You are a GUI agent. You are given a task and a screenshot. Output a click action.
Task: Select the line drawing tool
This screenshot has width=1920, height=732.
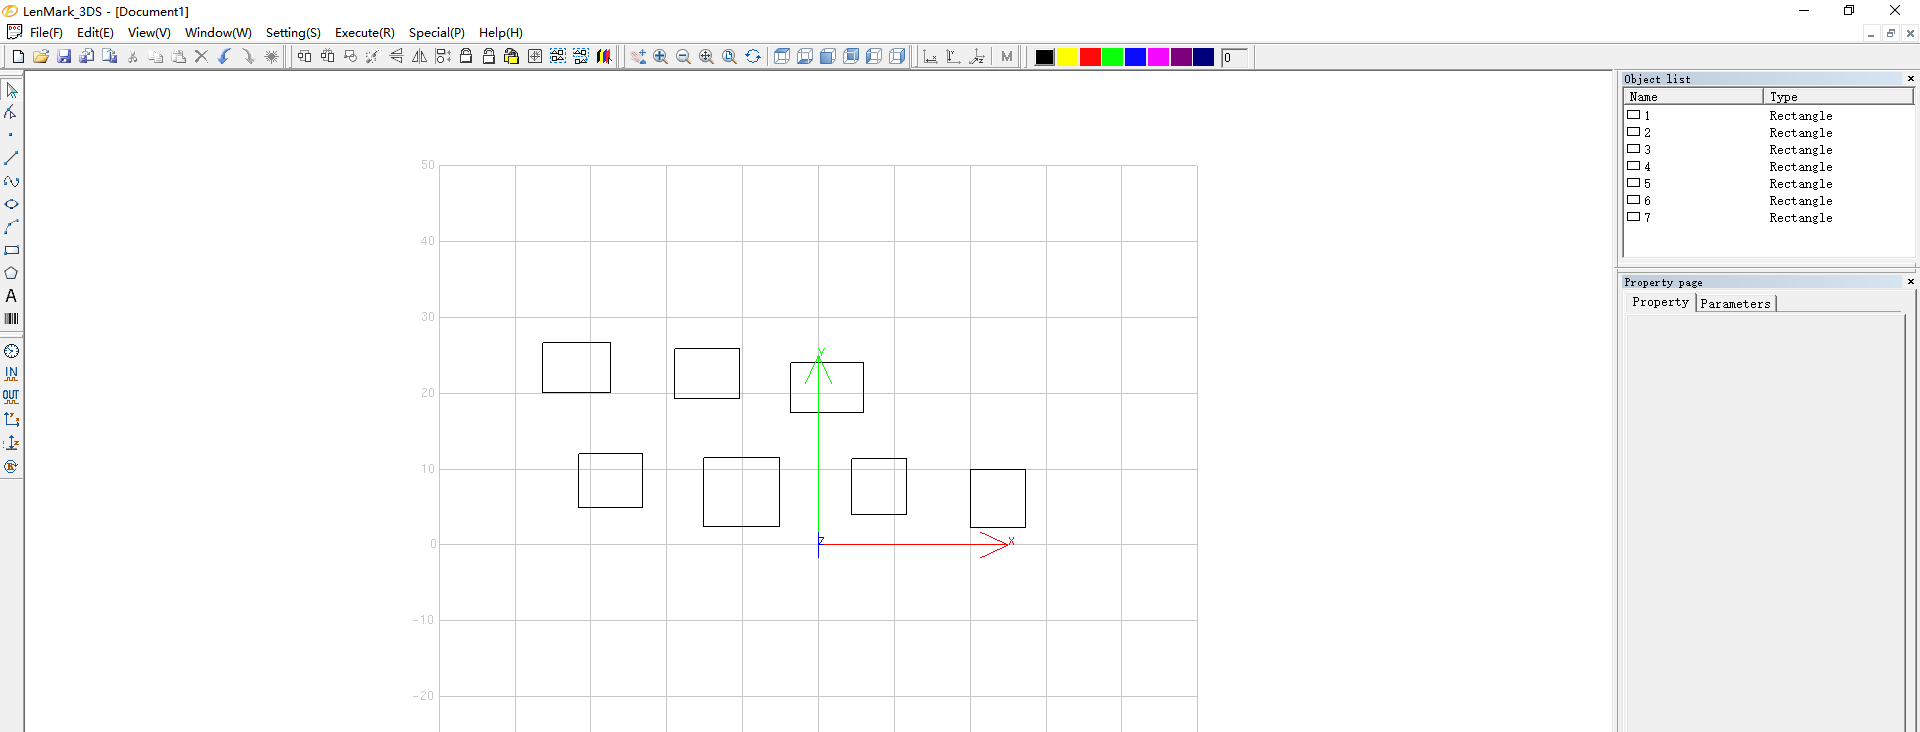click(x=11, y=158)
